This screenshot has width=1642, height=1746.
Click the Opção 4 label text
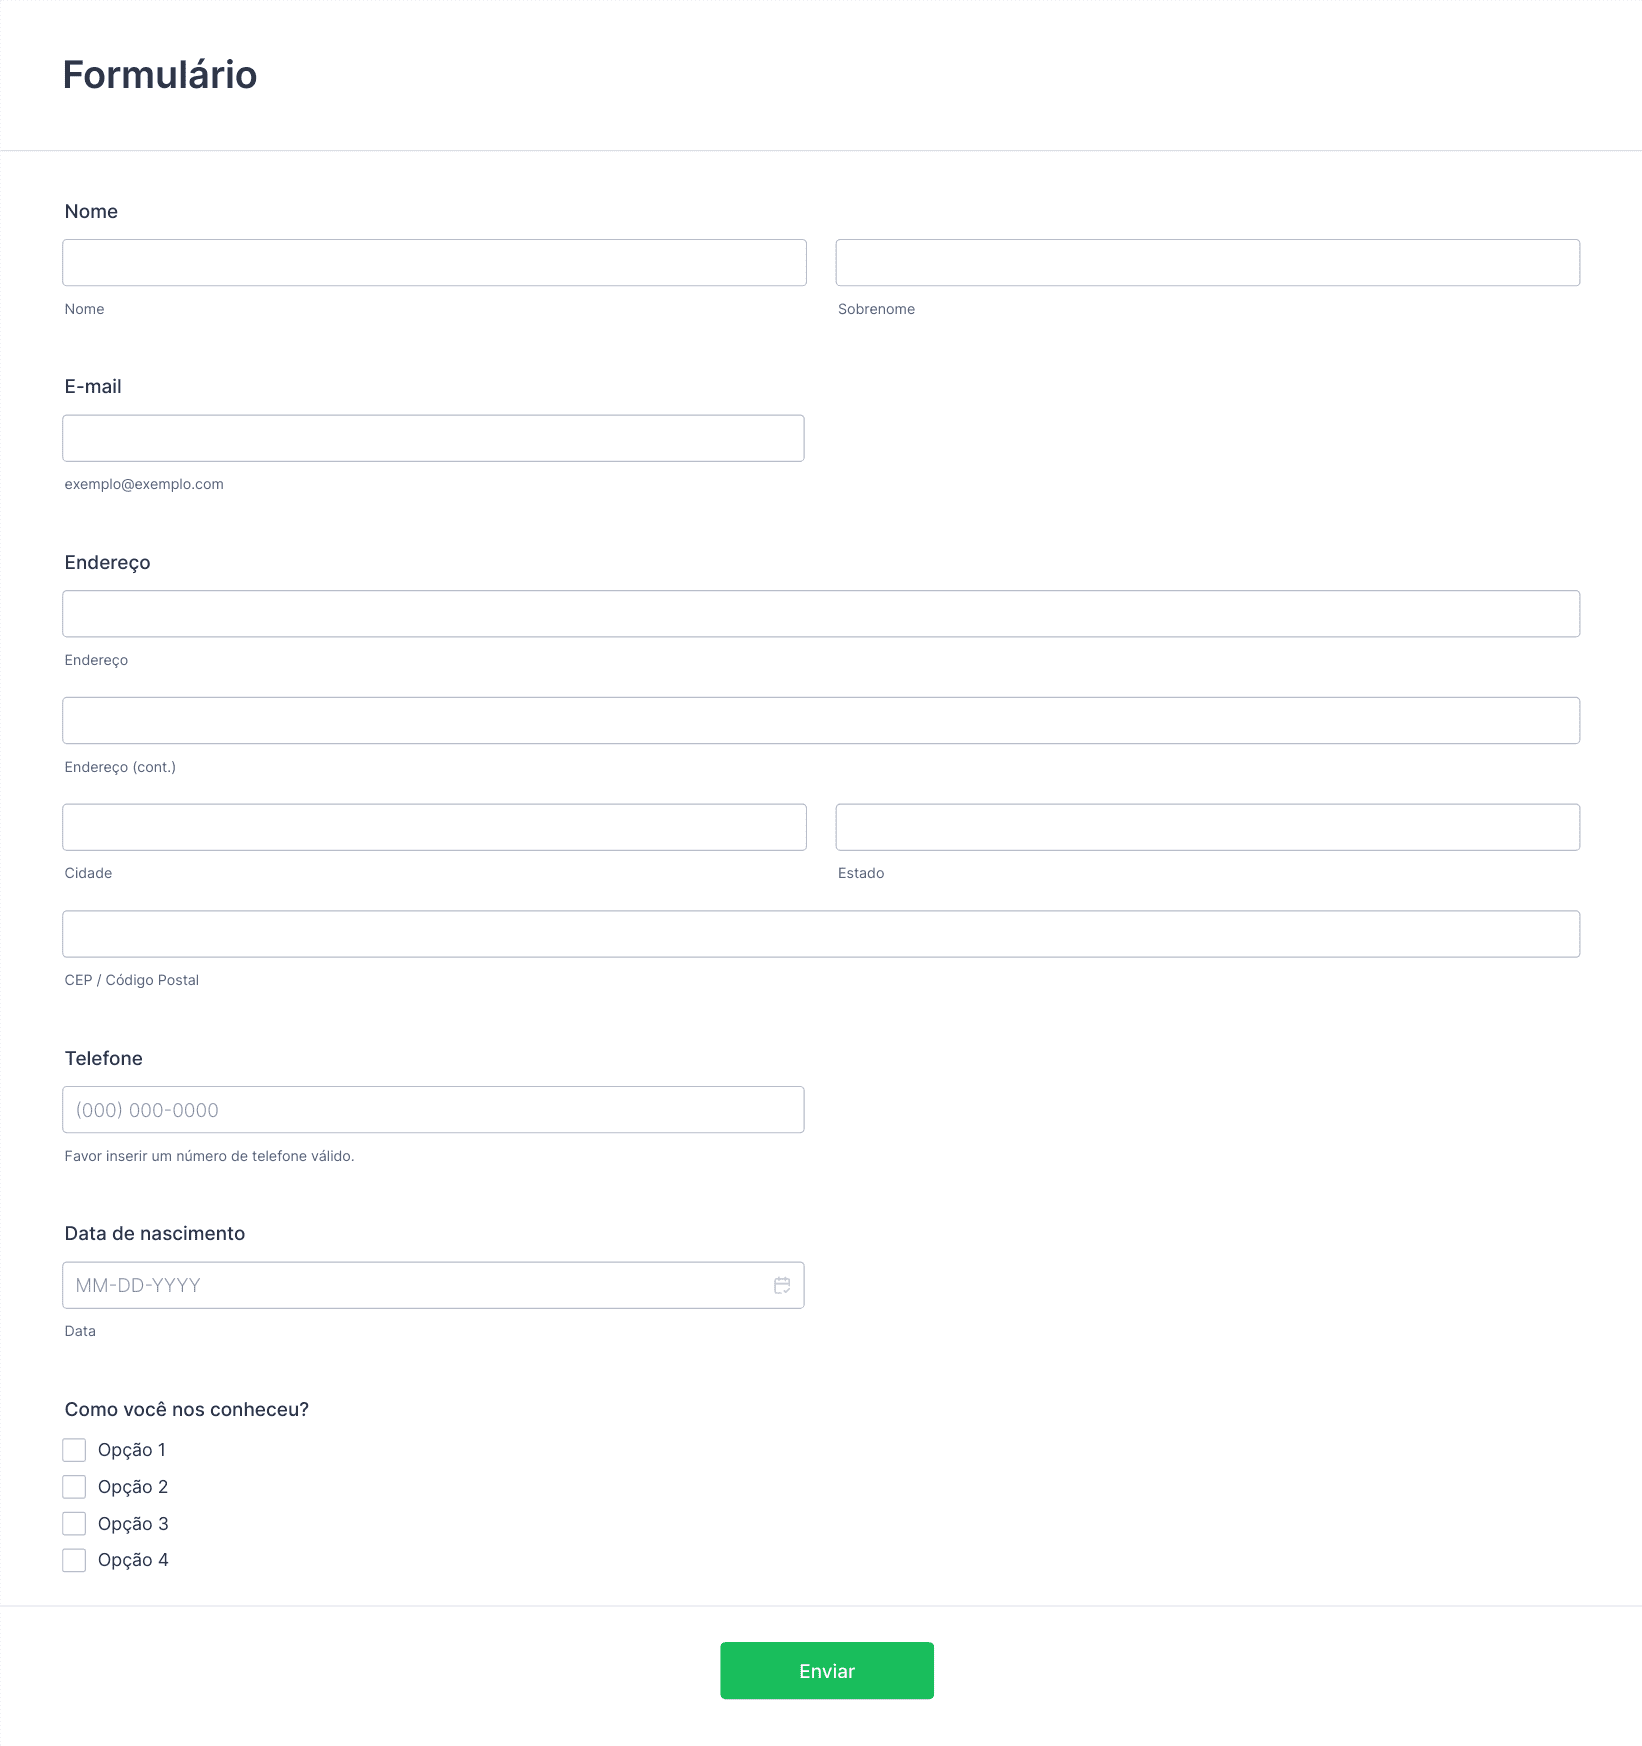click(x=133, y=1560)
